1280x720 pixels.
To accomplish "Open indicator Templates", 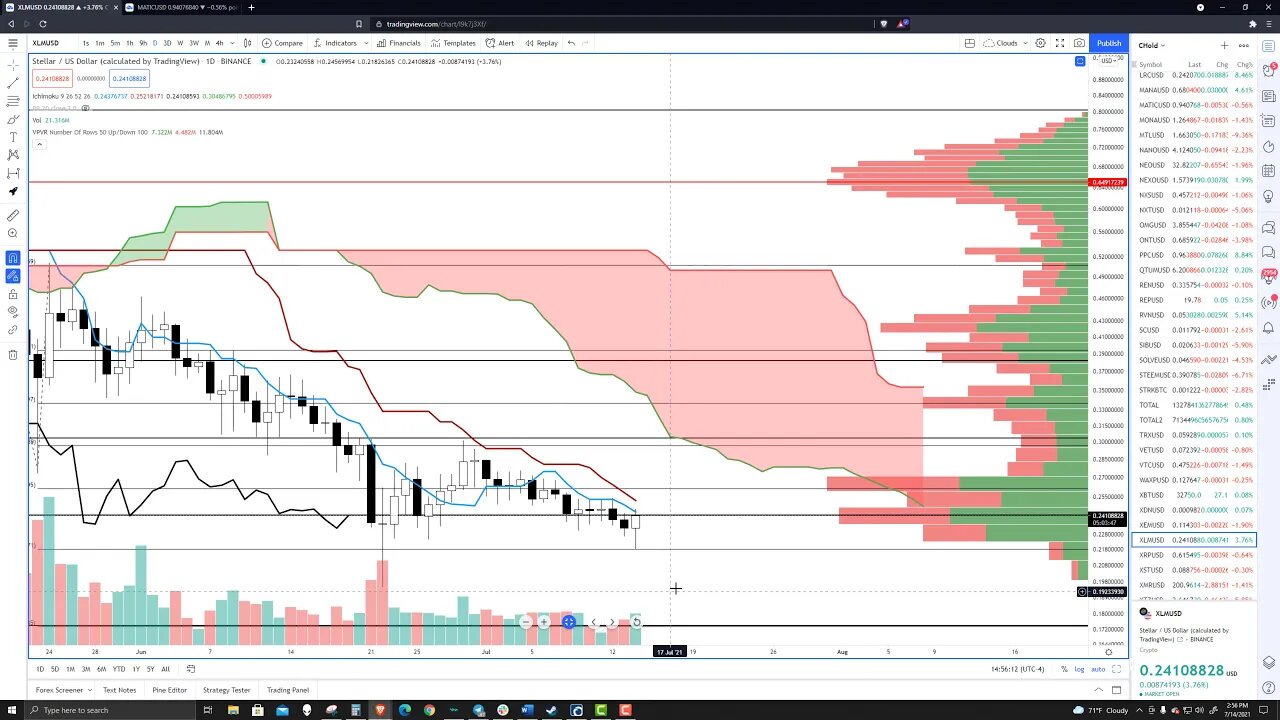I will [x=454, y=43].
